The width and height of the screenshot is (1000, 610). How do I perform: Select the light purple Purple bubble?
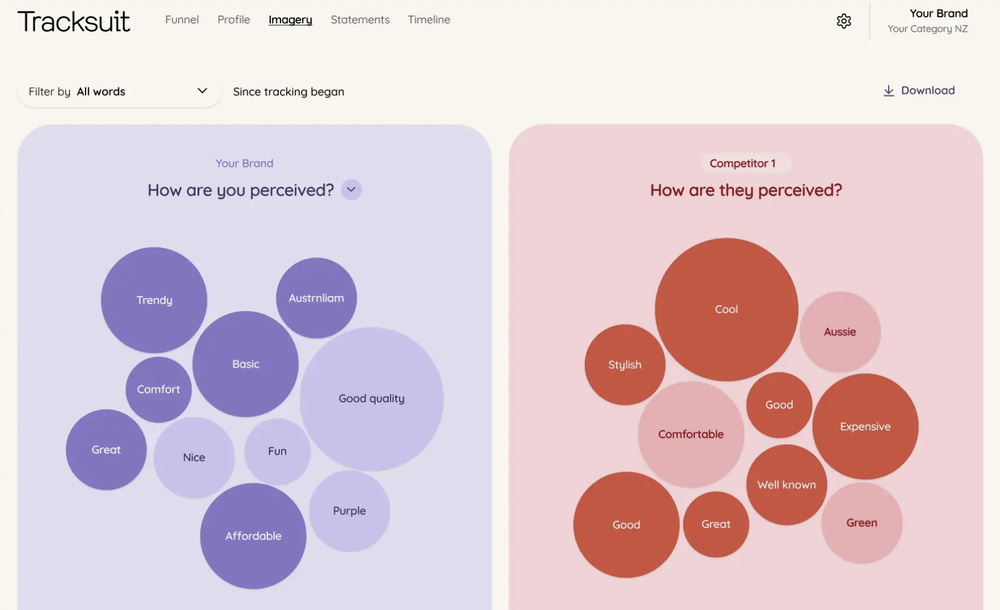pos(349,511)
